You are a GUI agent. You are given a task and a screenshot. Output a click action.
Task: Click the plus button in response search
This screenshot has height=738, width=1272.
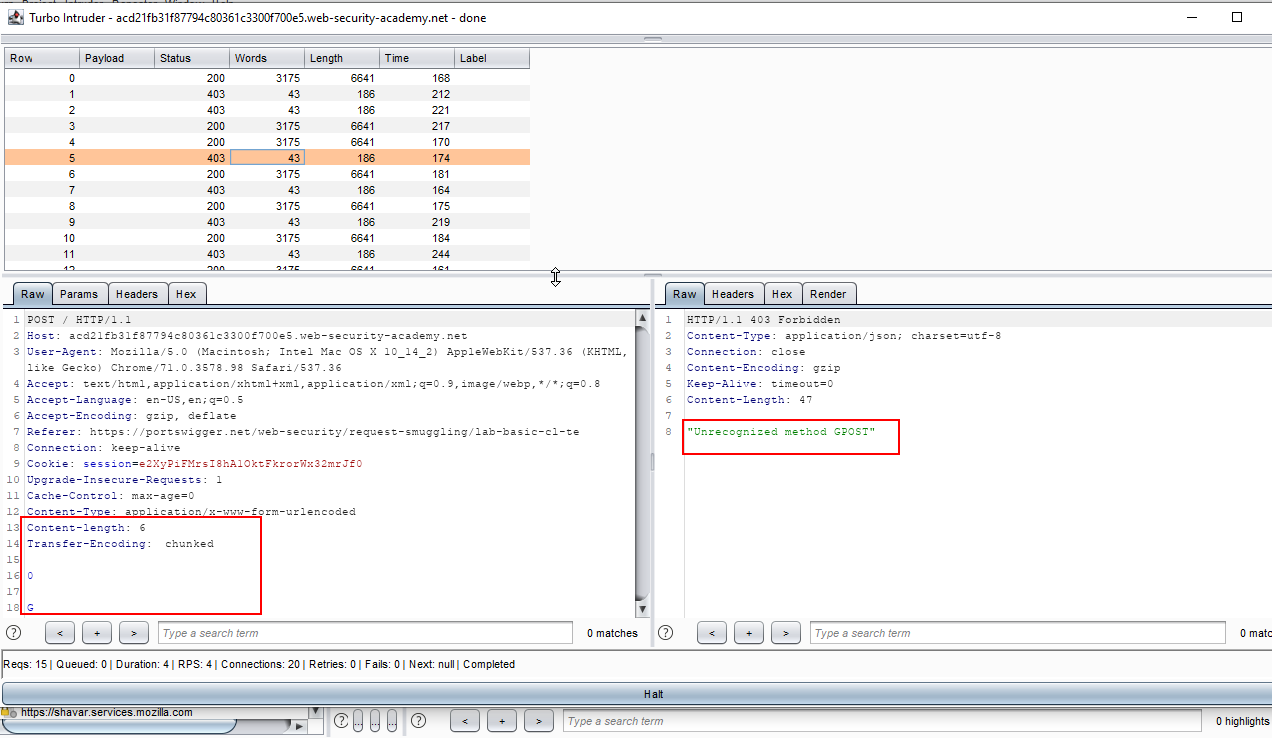tap(749, 633)
